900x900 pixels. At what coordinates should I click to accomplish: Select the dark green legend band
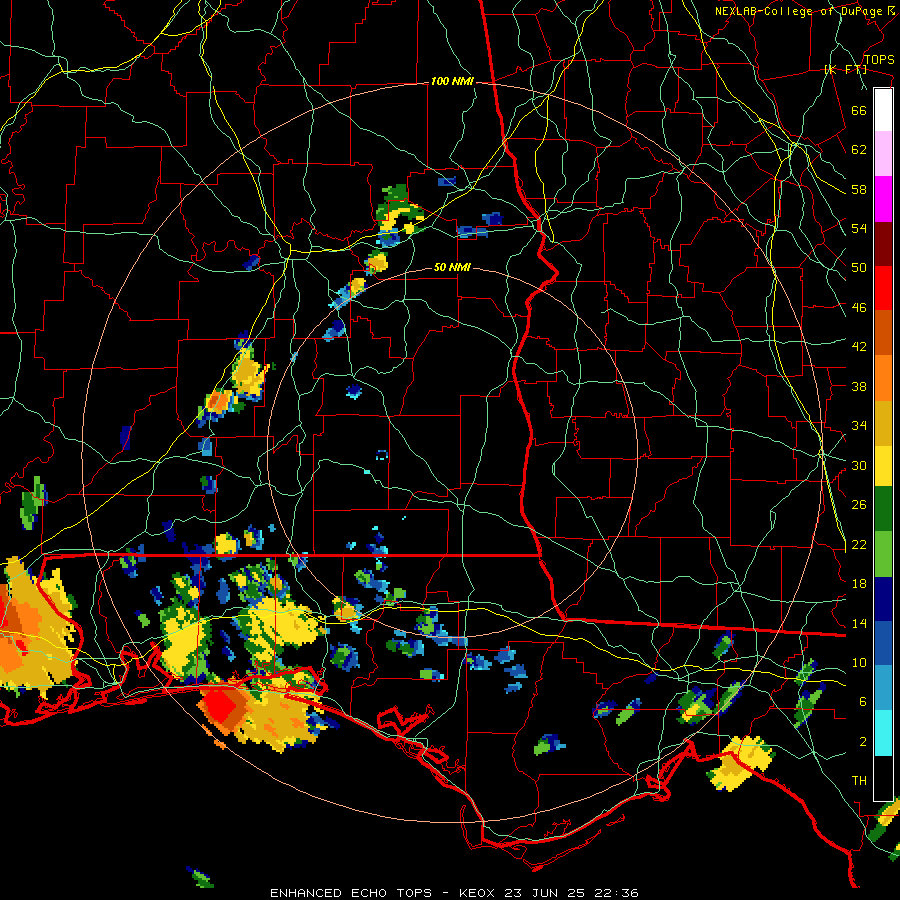pyautogui.click(x=883, y=509)
